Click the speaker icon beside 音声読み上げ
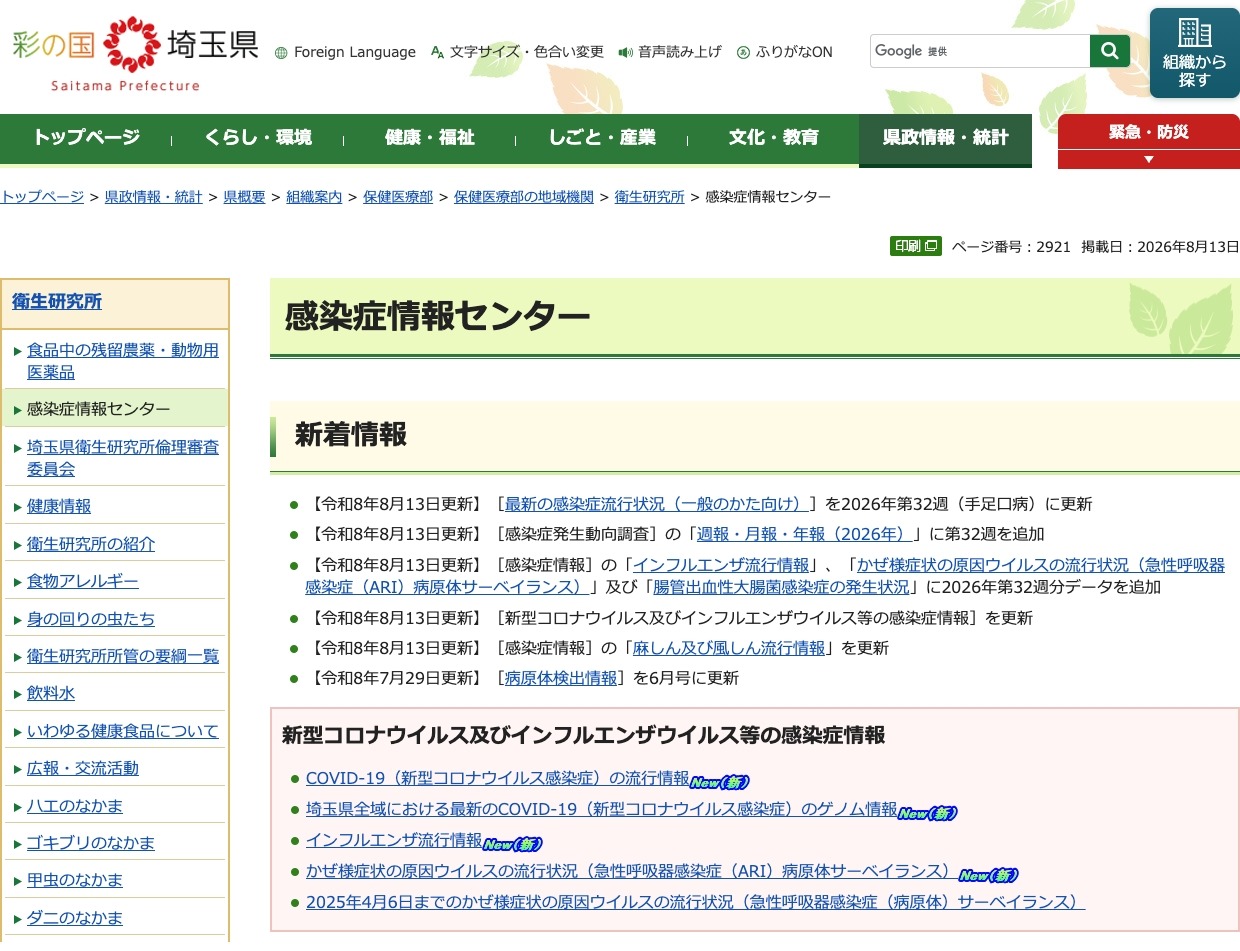The image size is (1240, 951). (626, 52)
